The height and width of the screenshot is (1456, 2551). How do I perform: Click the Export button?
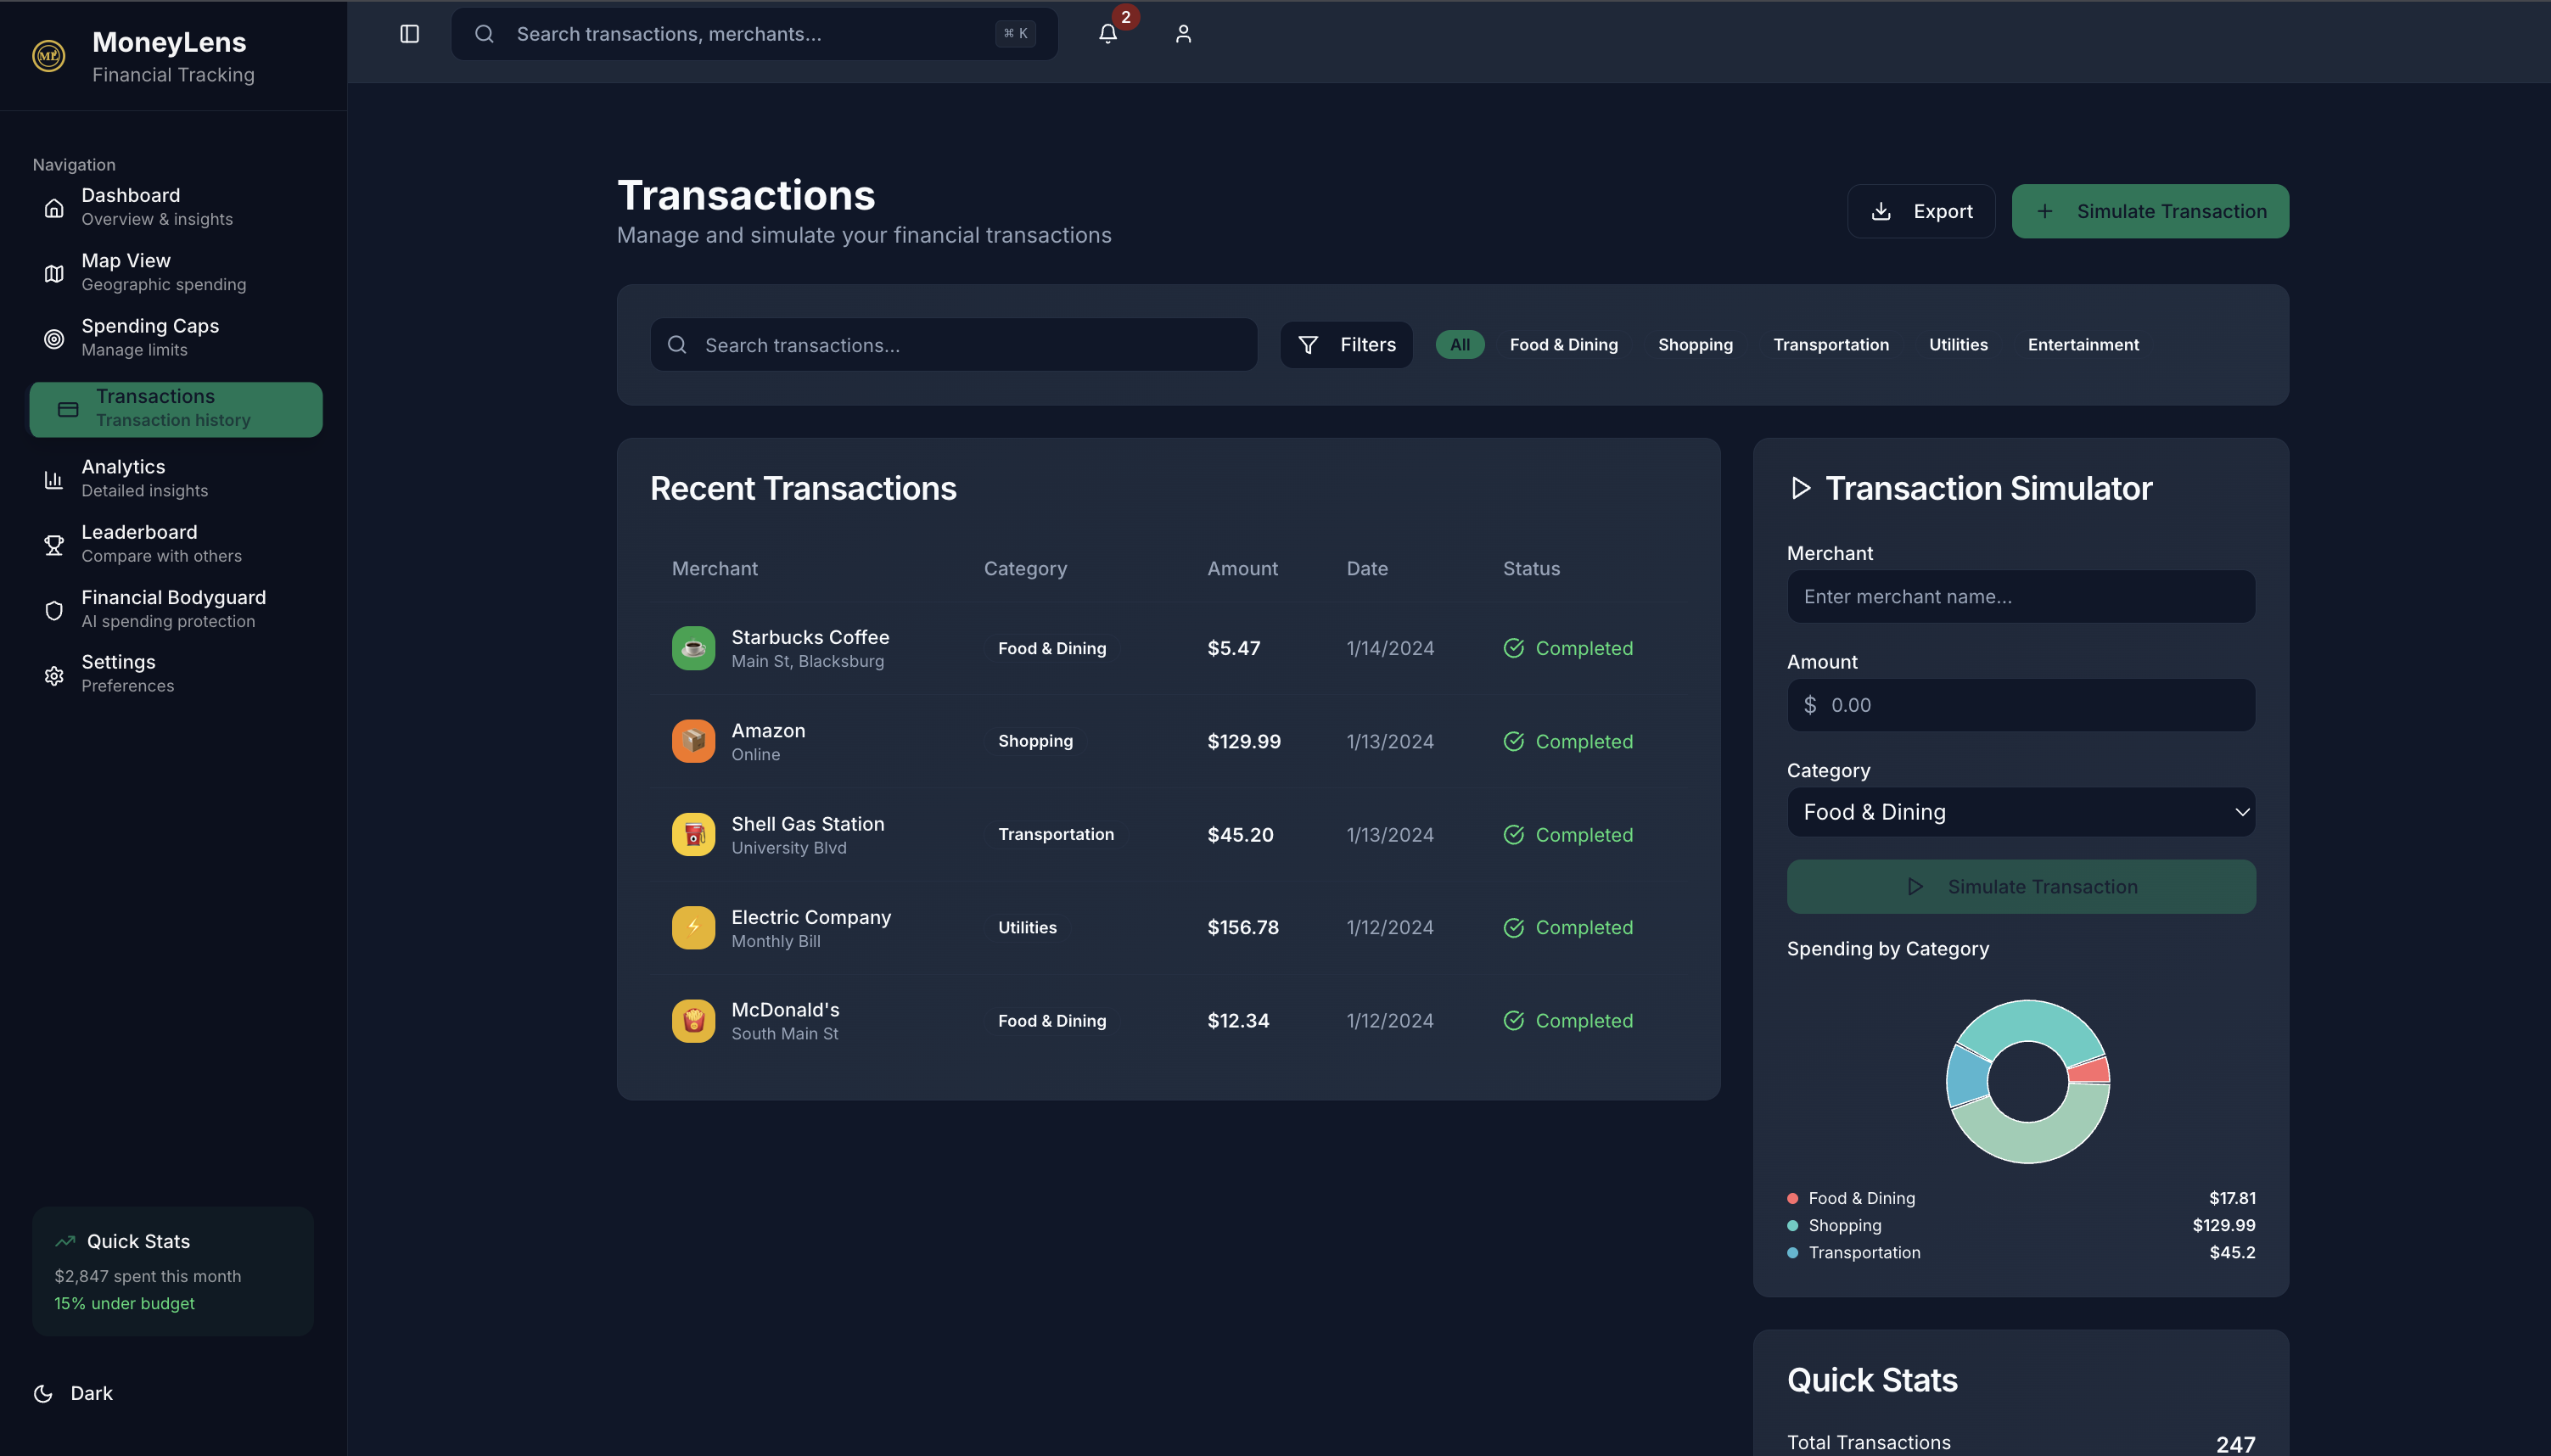coord(1920,211)
